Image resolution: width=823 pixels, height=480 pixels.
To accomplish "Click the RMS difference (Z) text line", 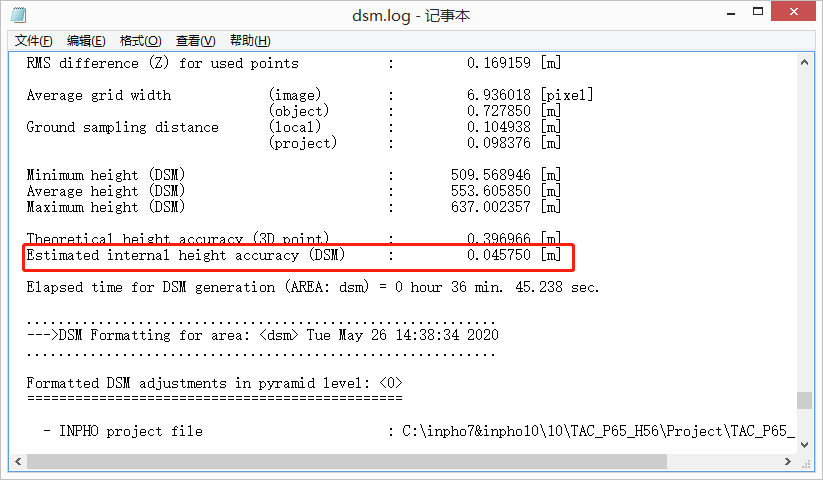I will (162, 64).
